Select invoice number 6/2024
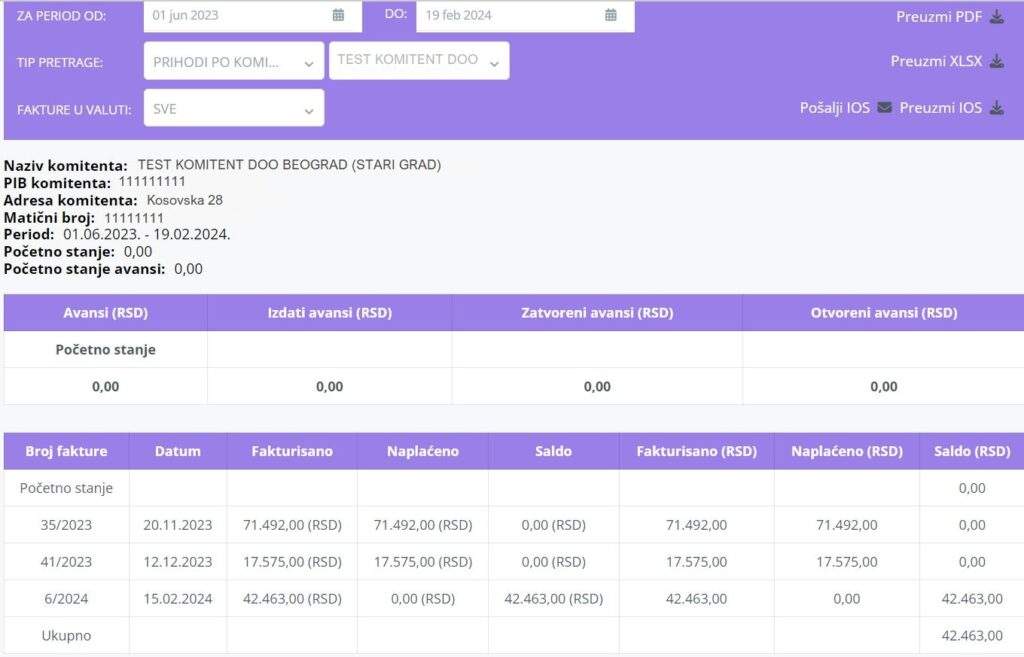The image size is (1024, 657). [x=66, y=598]
